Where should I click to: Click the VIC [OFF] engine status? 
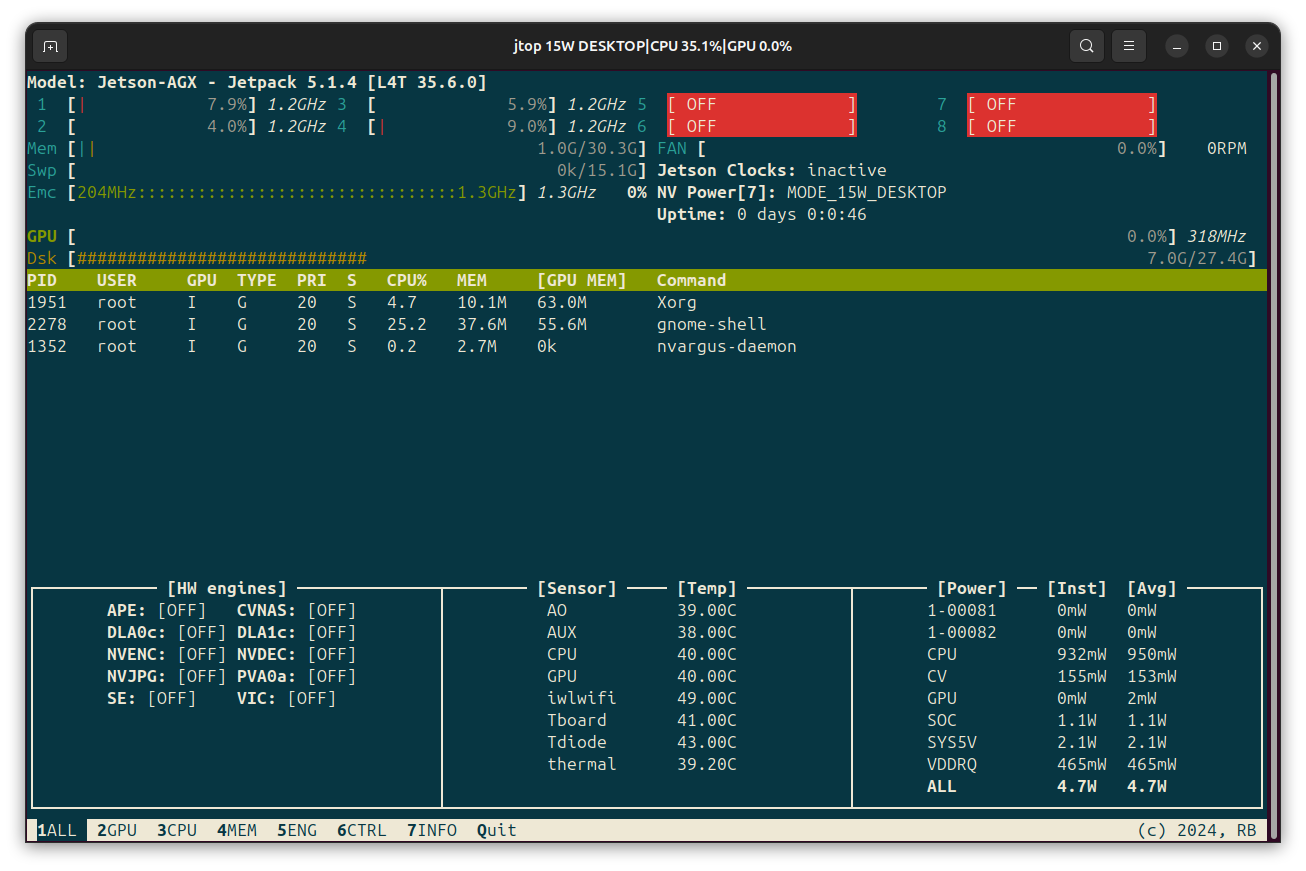(287, 698)
